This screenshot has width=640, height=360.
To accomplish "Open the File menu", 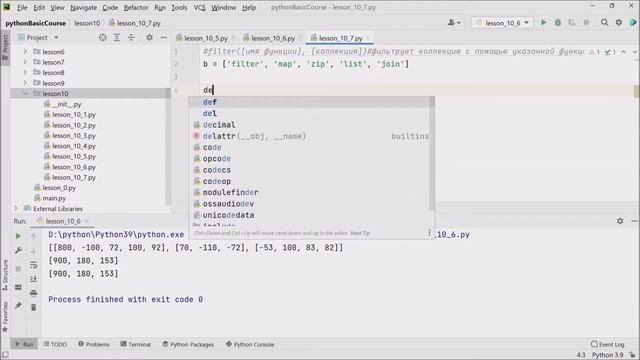I will 22,7.
